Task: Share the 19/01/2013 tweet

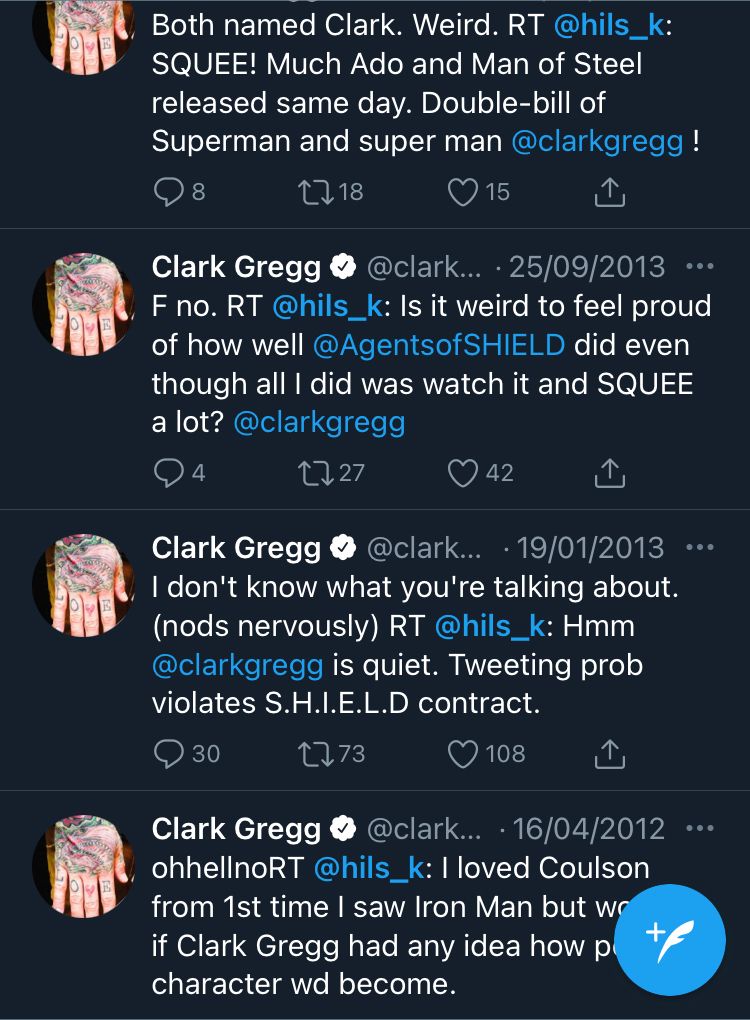Action: 609,753
